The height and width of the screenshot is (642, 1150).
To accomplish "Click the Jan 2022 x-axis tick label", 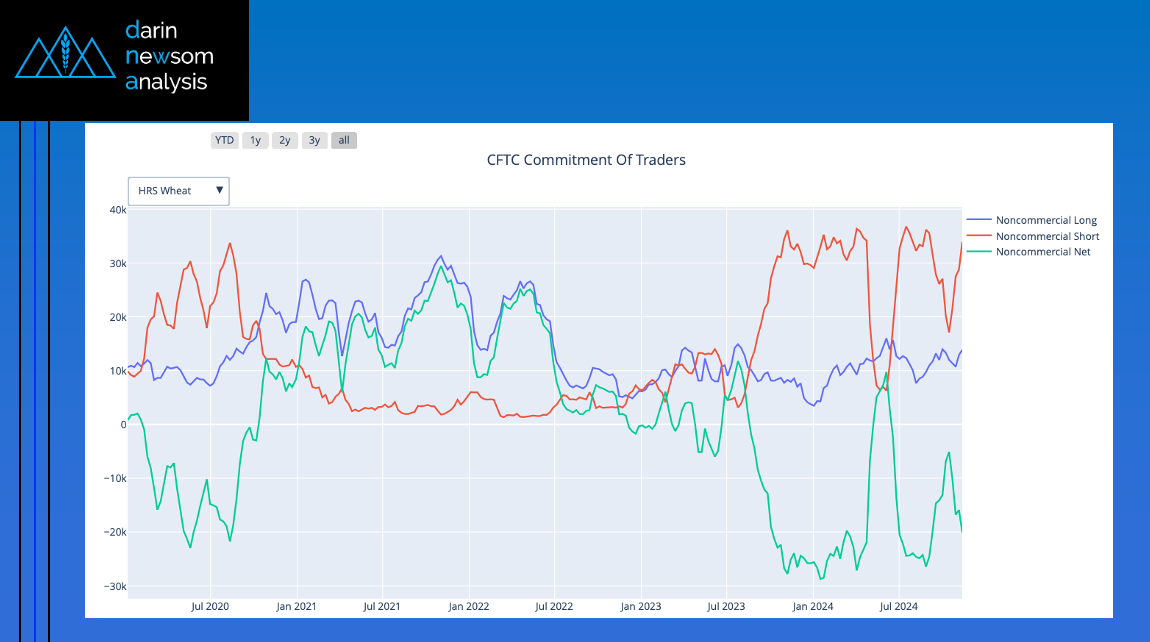I will pyautogui.click(x=468, y=606).
